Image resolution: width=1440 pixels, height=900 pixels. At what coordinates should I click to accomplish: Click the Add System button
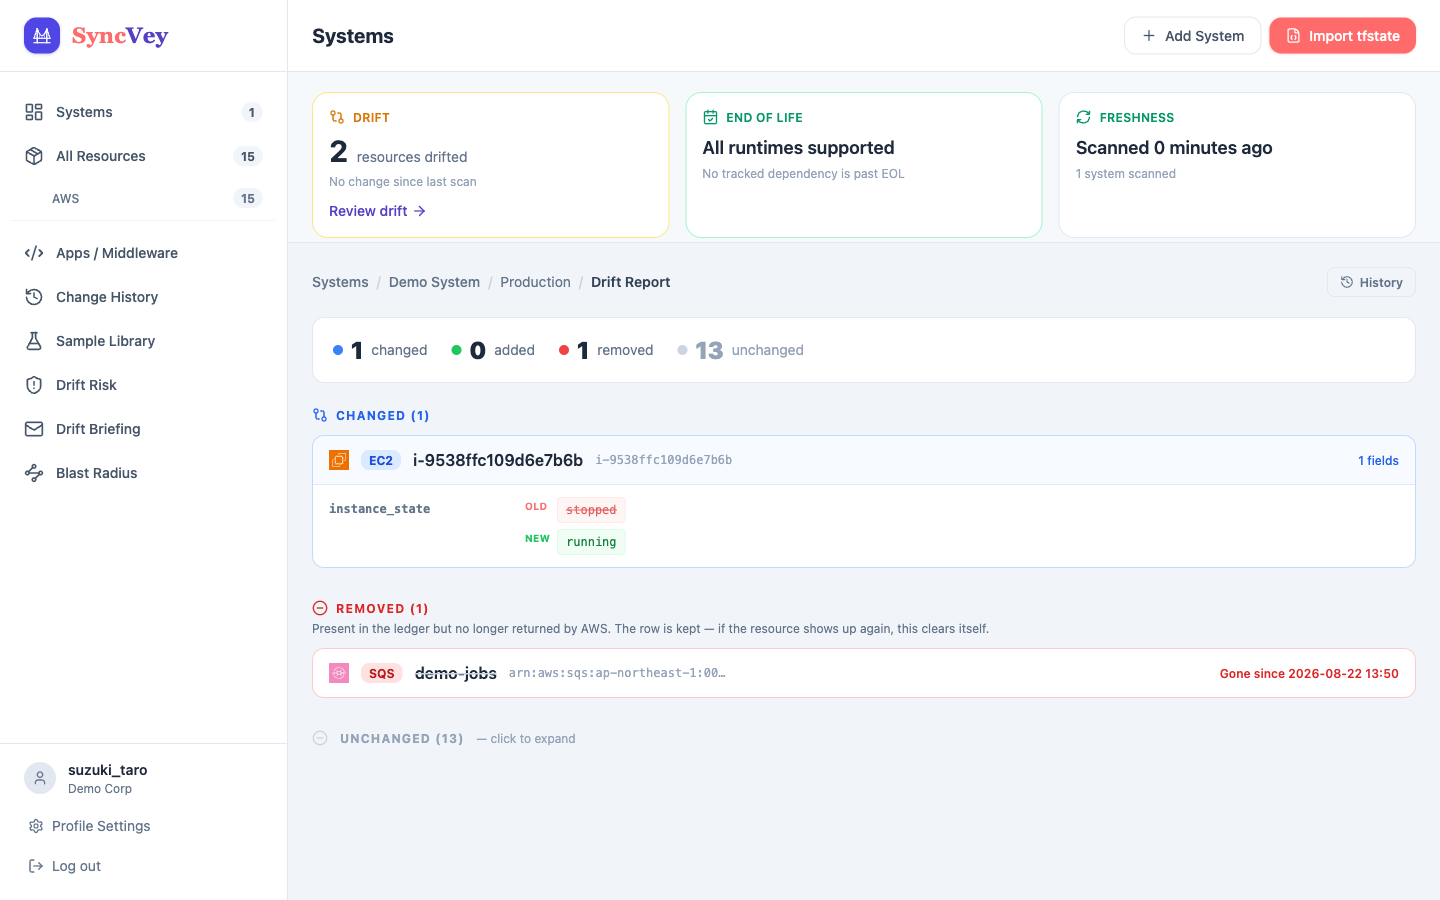[x=1192, y=36]
